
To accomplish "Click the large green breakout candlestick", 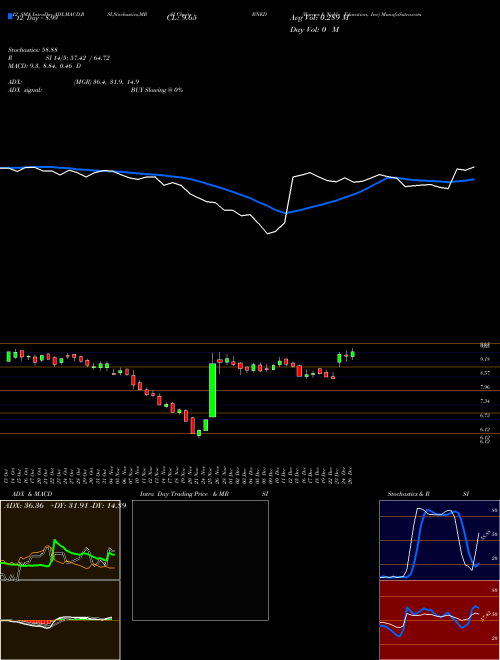I will [x=213, y=390].
